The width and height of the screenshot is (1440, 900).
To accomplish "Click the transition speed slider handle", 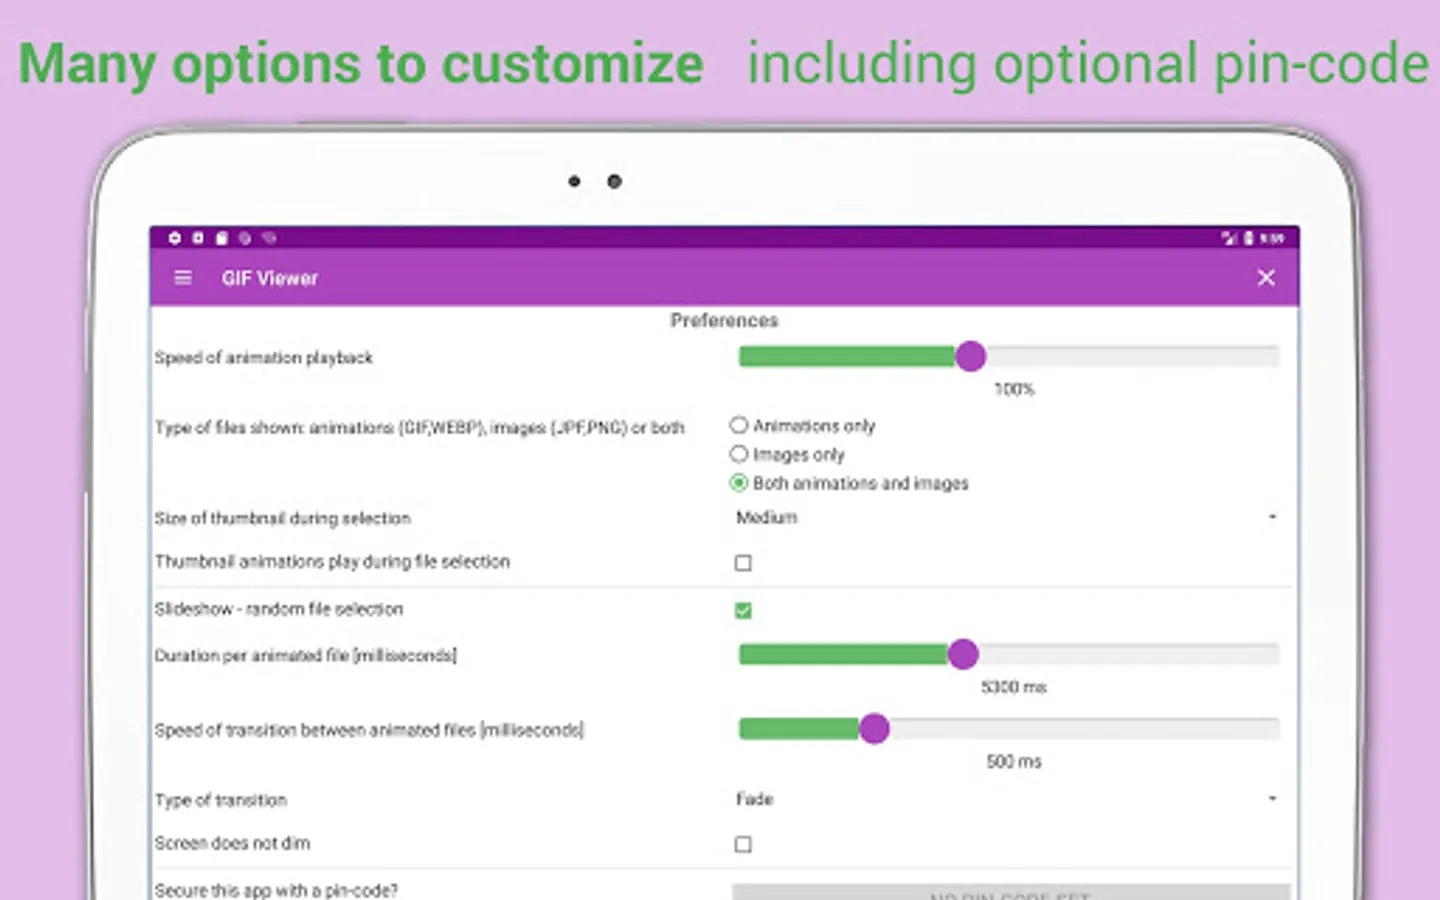I will (x=874, y=729).
